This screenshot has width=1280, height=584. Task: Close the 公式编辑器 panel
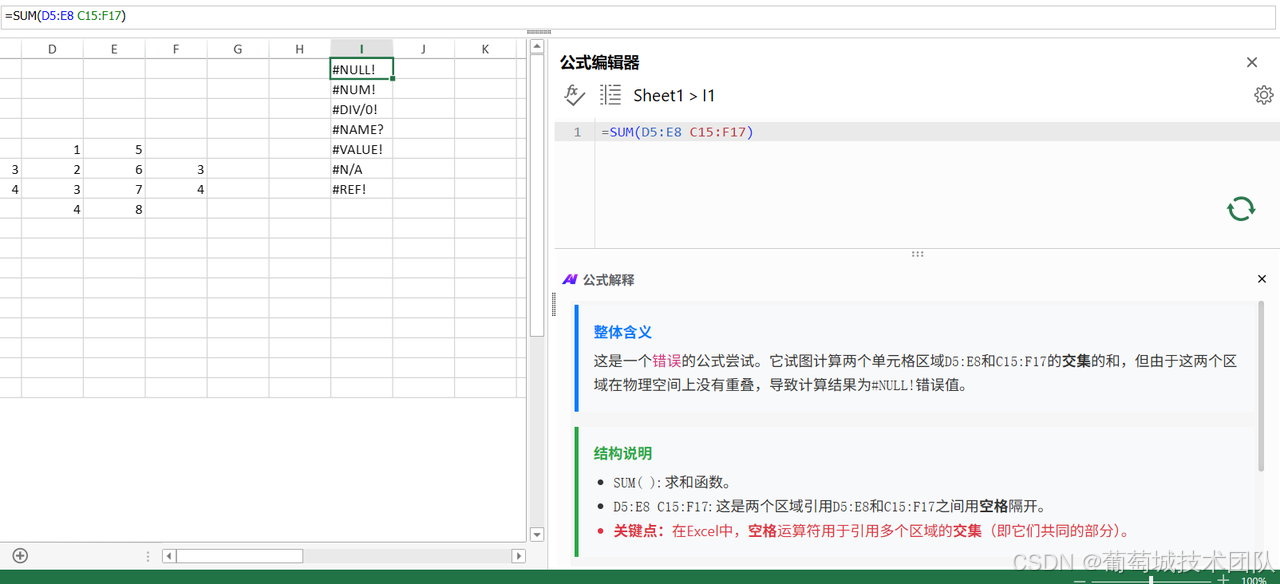[1251, 62]
